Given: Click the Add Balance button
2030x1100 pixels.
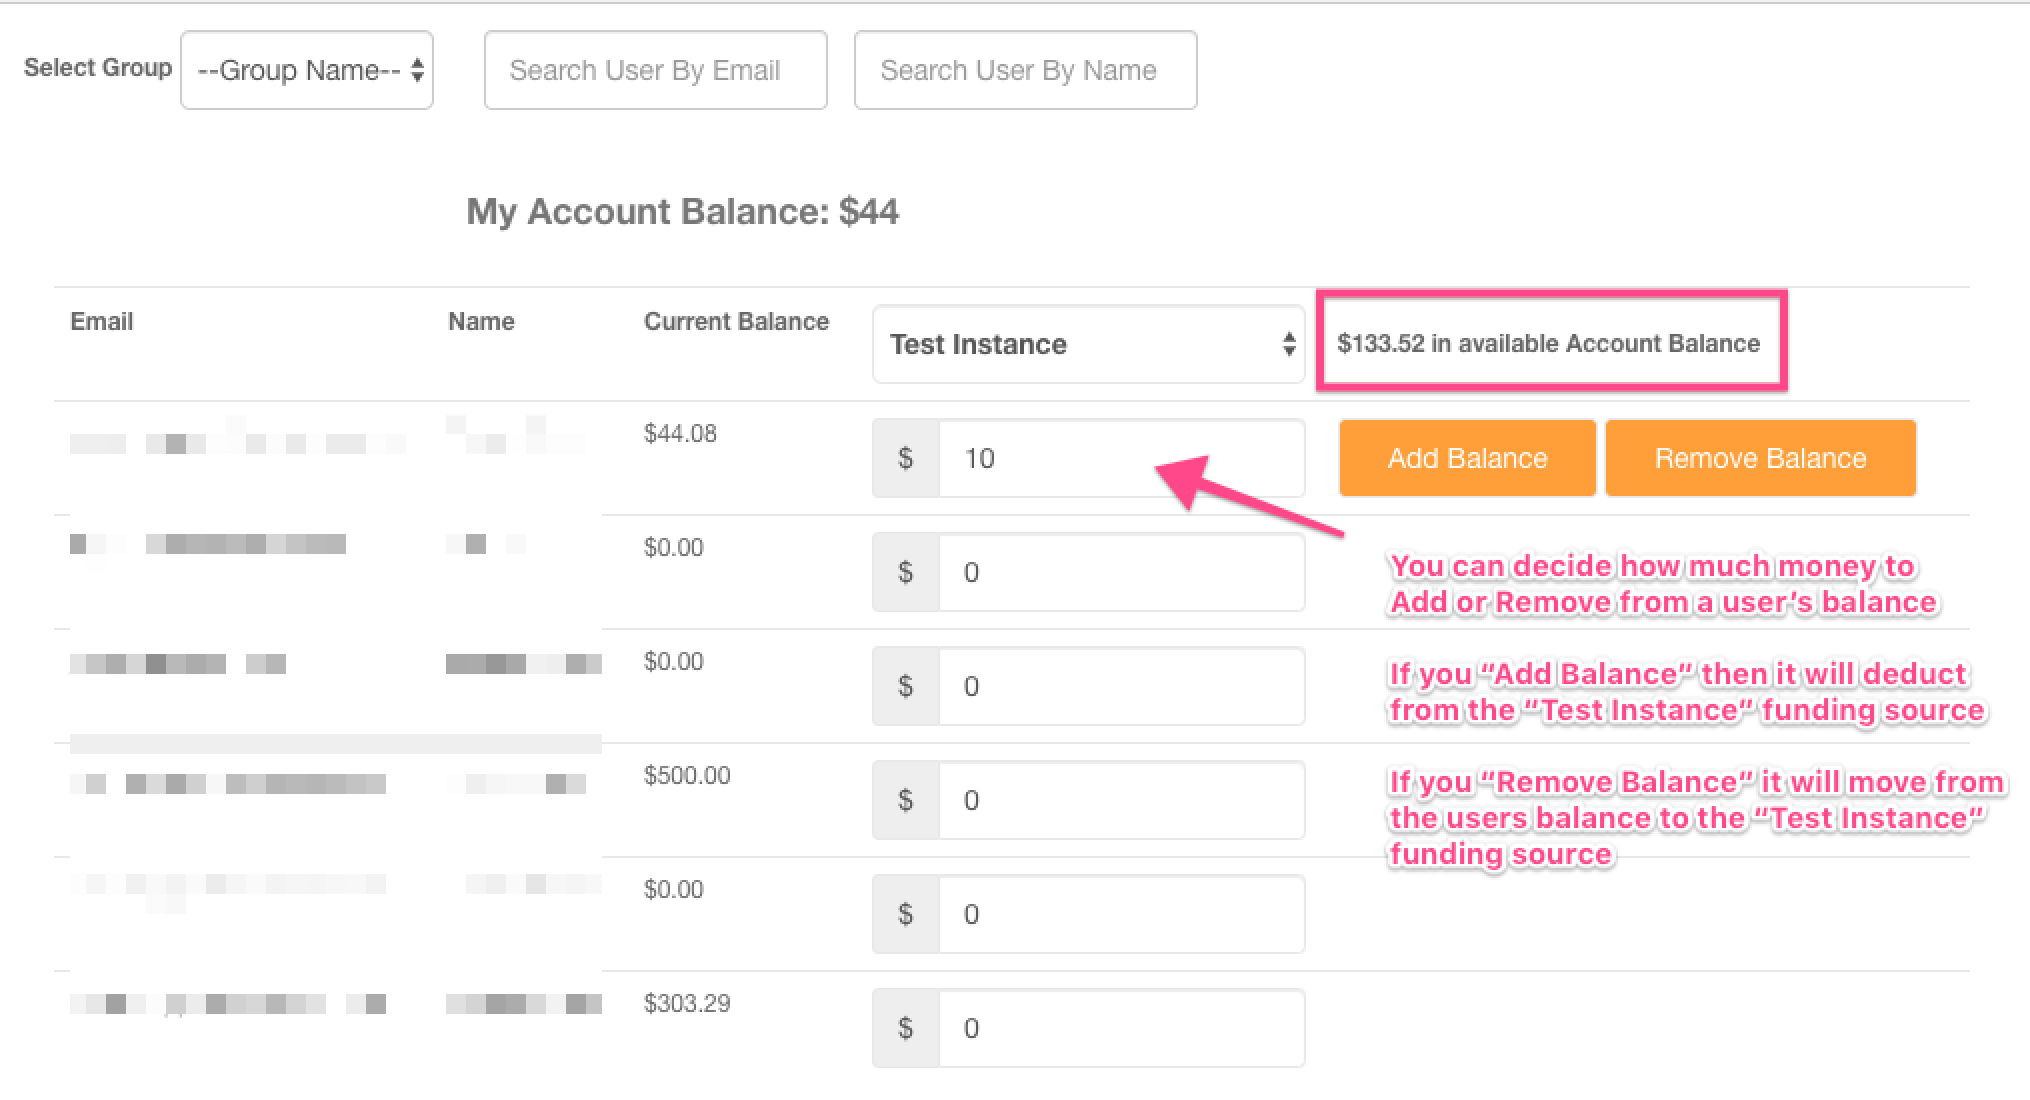Looking at the screenshot, I should [x=1467, y=458].
